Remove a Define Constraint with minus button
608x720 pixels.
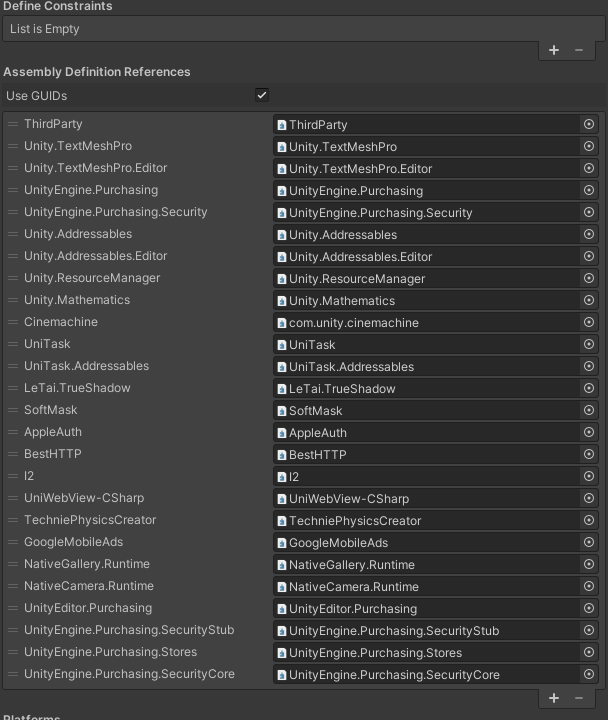[x=579, y=50]
